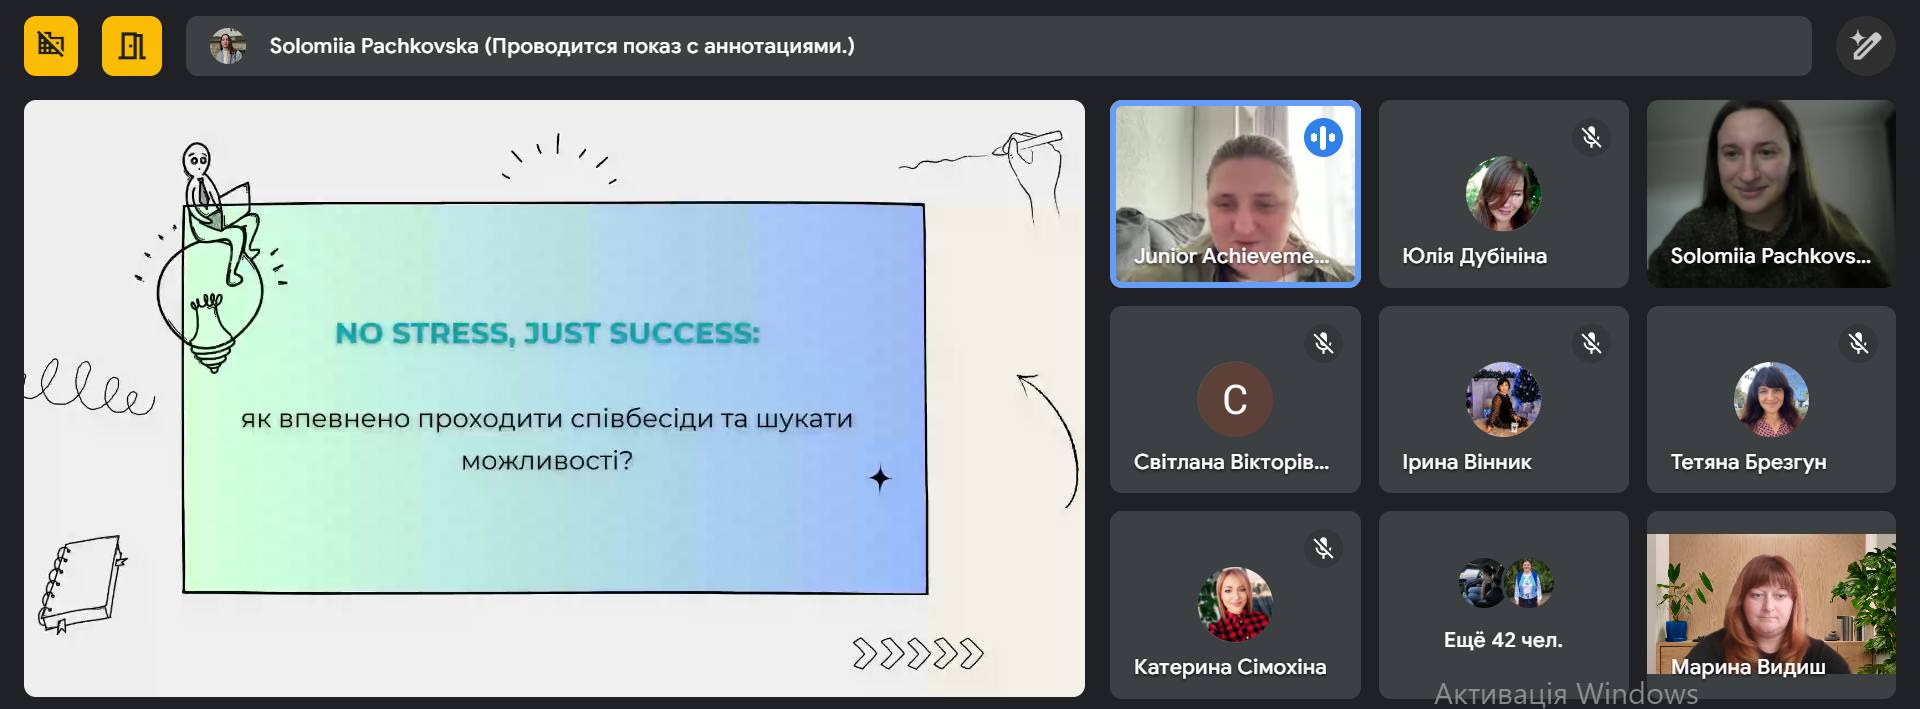This screenshot has height=709, width=1920.
Task: Click Катерина Сімохіна profile avatar
Action: [1235, 604]
